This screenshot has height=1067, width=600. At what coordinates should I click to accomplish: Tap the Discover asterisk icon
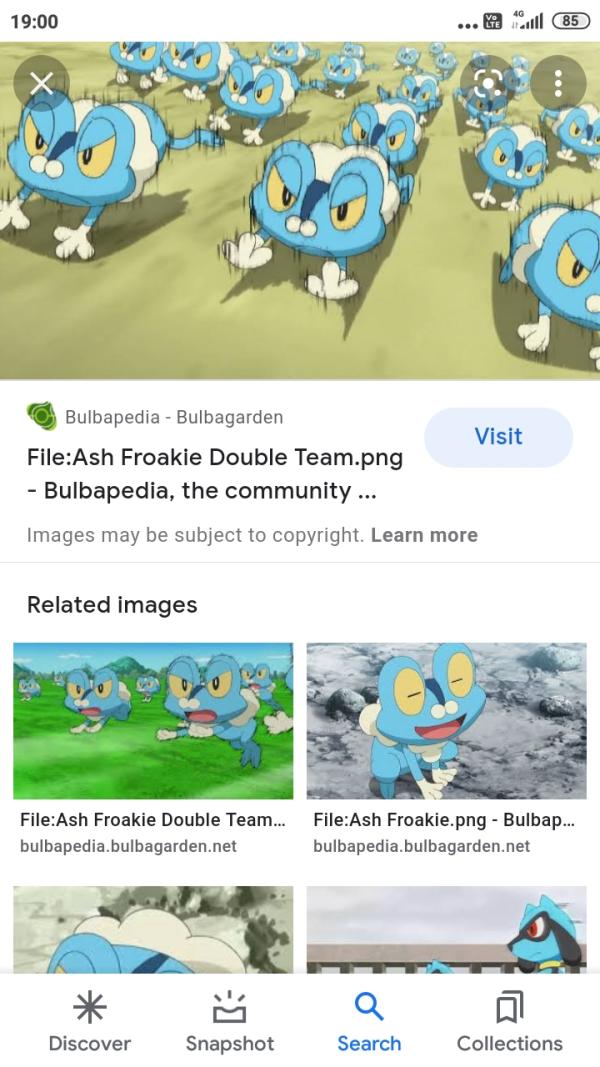click(x=90, y=1007)
